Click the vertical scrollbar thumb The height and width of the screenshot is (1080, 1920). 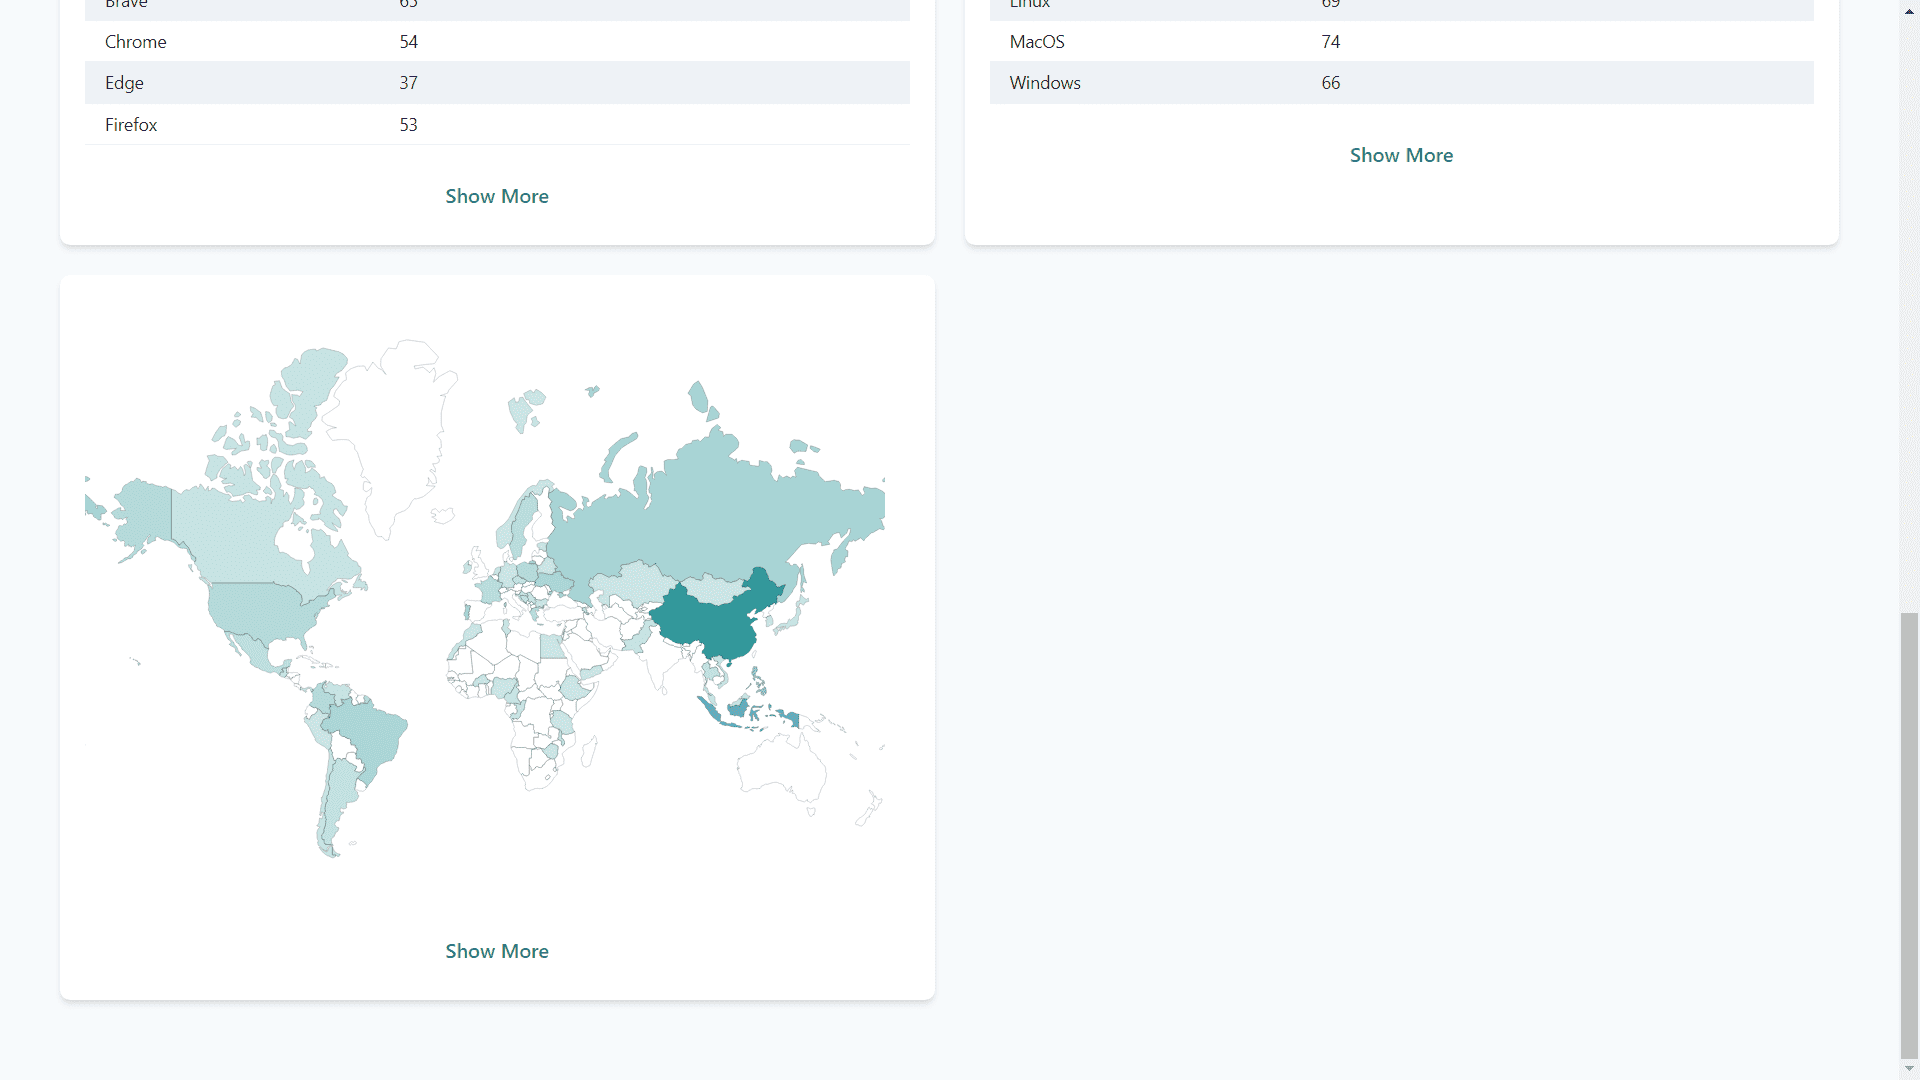click(x=1909, y=835)
